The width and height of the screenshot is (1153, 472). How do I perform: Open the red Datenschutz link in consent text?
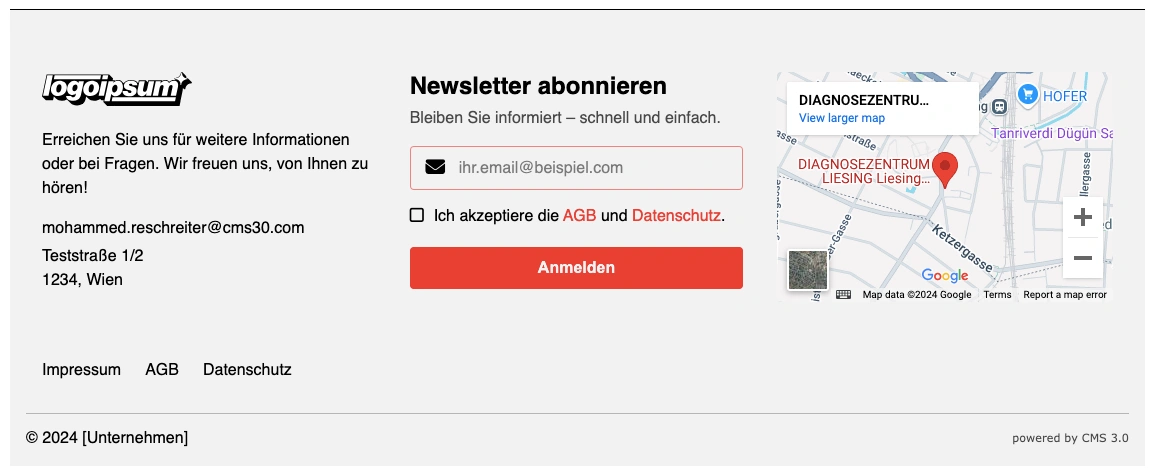[676, 216]
